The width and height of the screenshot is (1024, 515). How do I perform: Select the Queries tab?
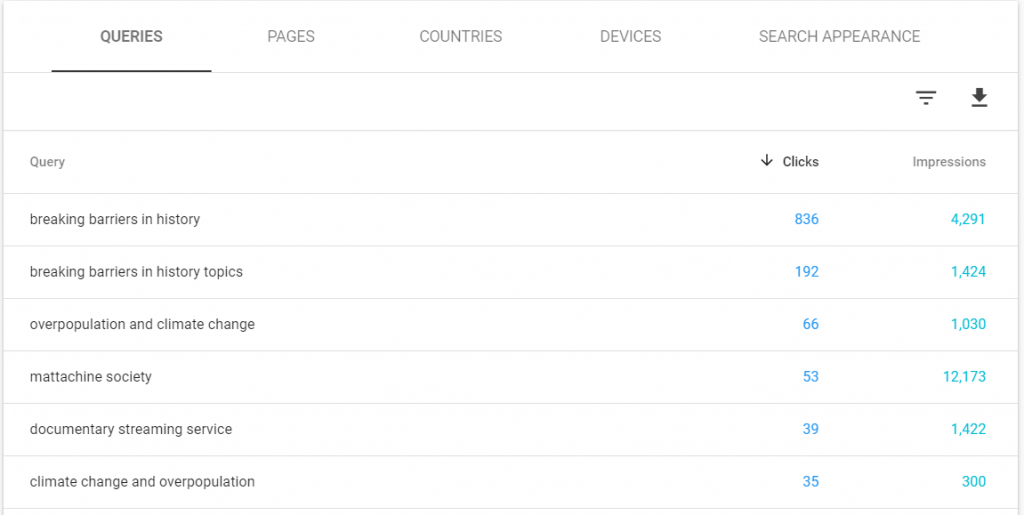pyautogui.click(x=131, y=37)
